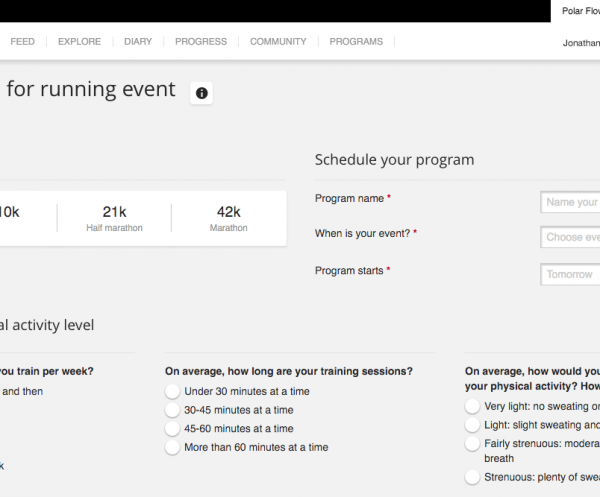Pick 45-60 minutes at a time
600x497 pixels.
pos(173,429)
